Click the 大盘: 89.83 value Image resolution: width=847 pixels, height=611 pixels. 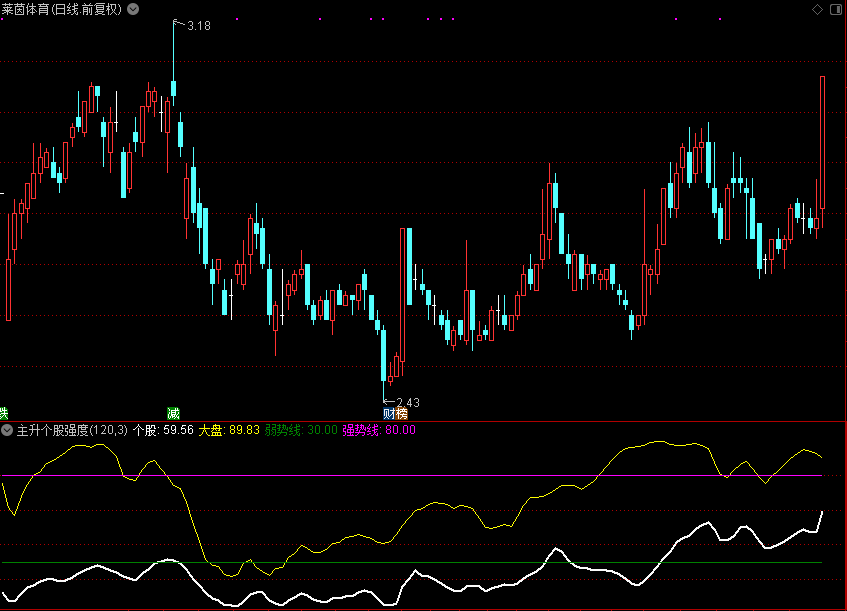229,430
